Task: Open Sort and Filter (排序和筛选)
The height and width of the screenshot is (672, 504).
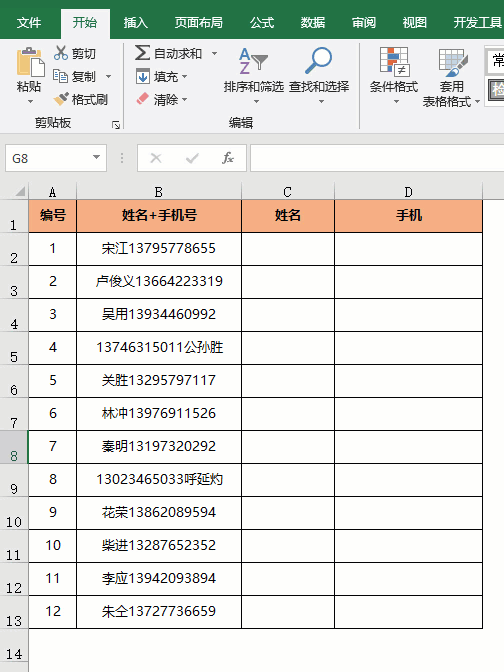Action: tap(254, 75)
